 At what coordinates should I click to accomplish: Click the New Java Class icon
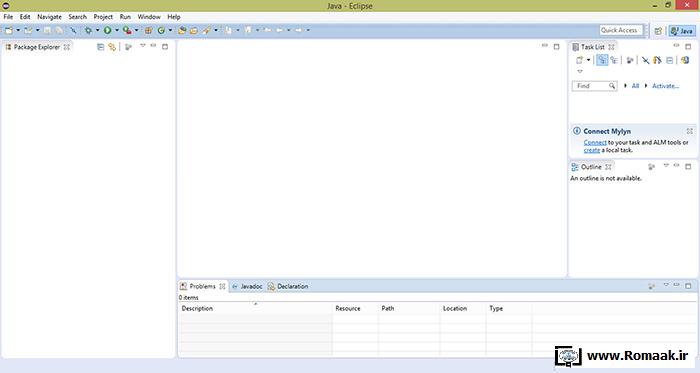[x=161, y=30]
